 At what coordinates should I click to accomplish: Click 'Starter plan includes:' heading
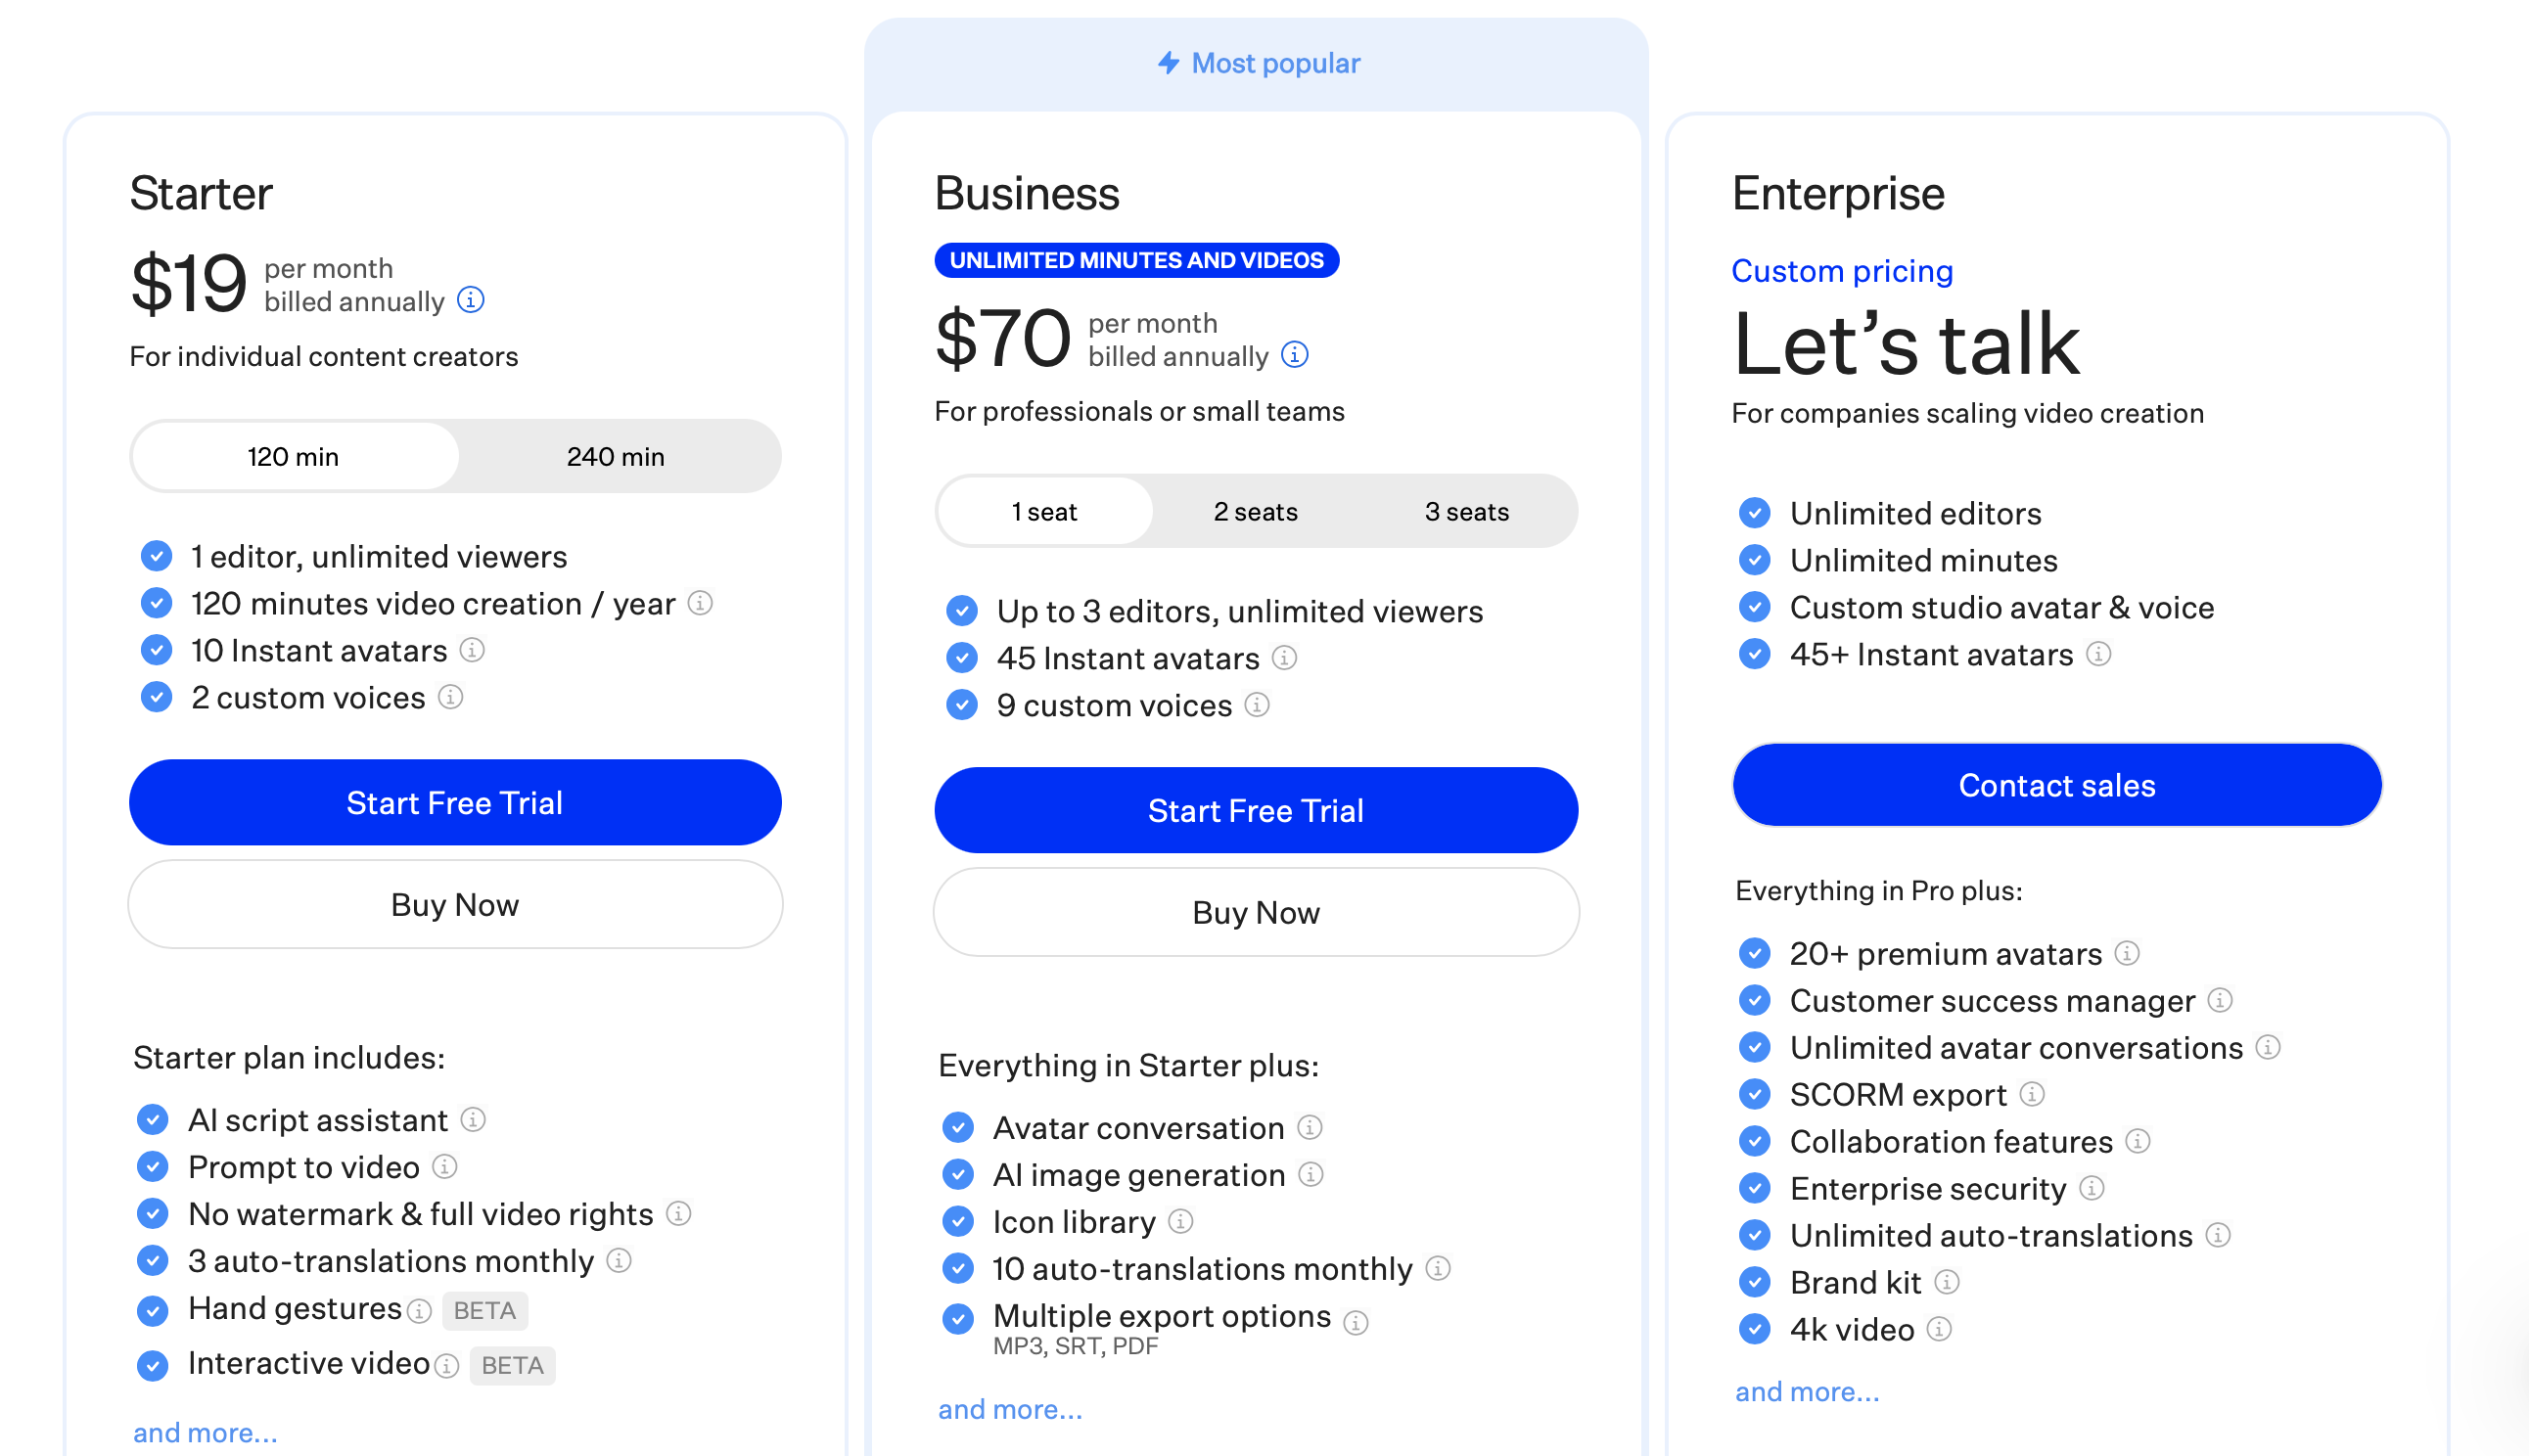pyautogui.click(x=289, y=1058)
